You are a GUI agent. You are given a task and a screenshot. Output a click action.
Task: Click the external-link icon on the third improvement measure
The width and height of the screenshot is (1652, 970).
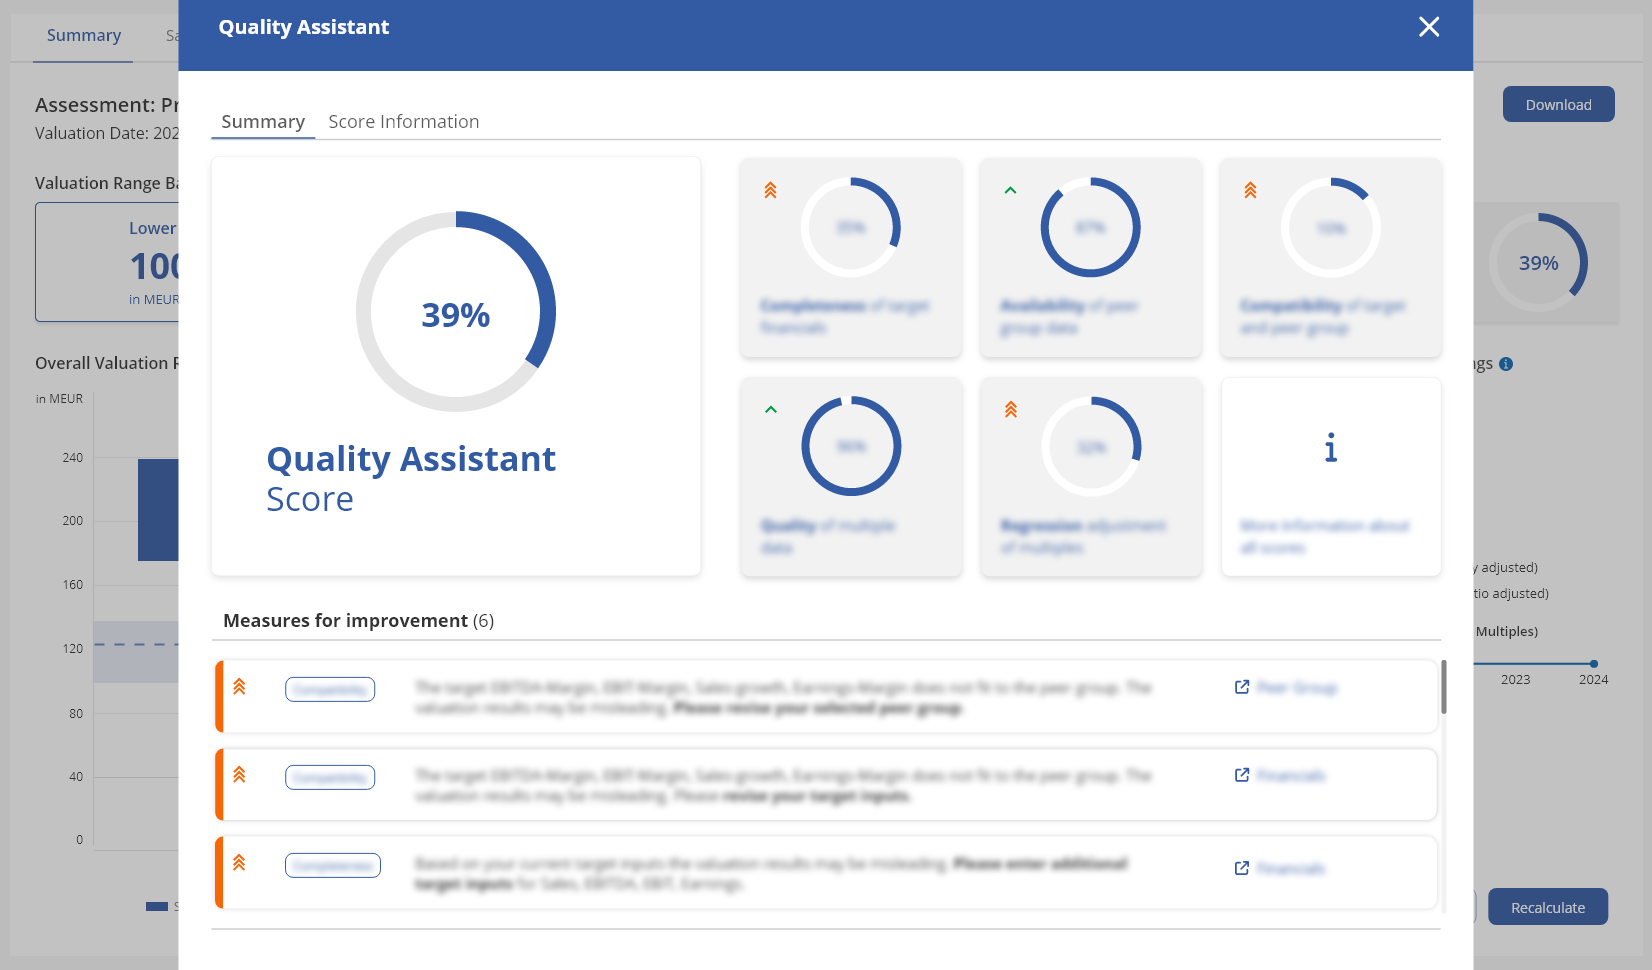click(1241, 868)
